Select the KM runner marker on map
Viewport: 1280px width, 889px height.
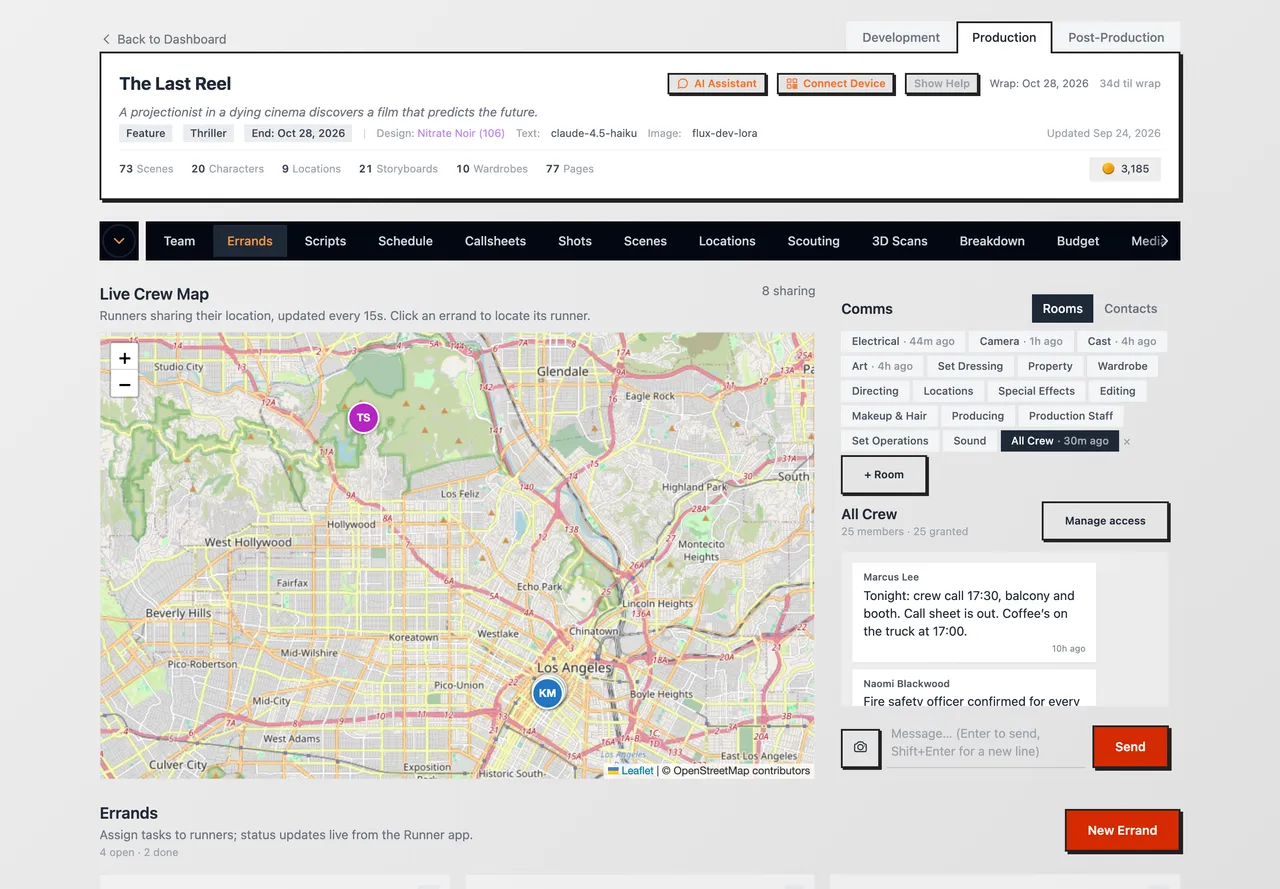(x=547, y=693)
